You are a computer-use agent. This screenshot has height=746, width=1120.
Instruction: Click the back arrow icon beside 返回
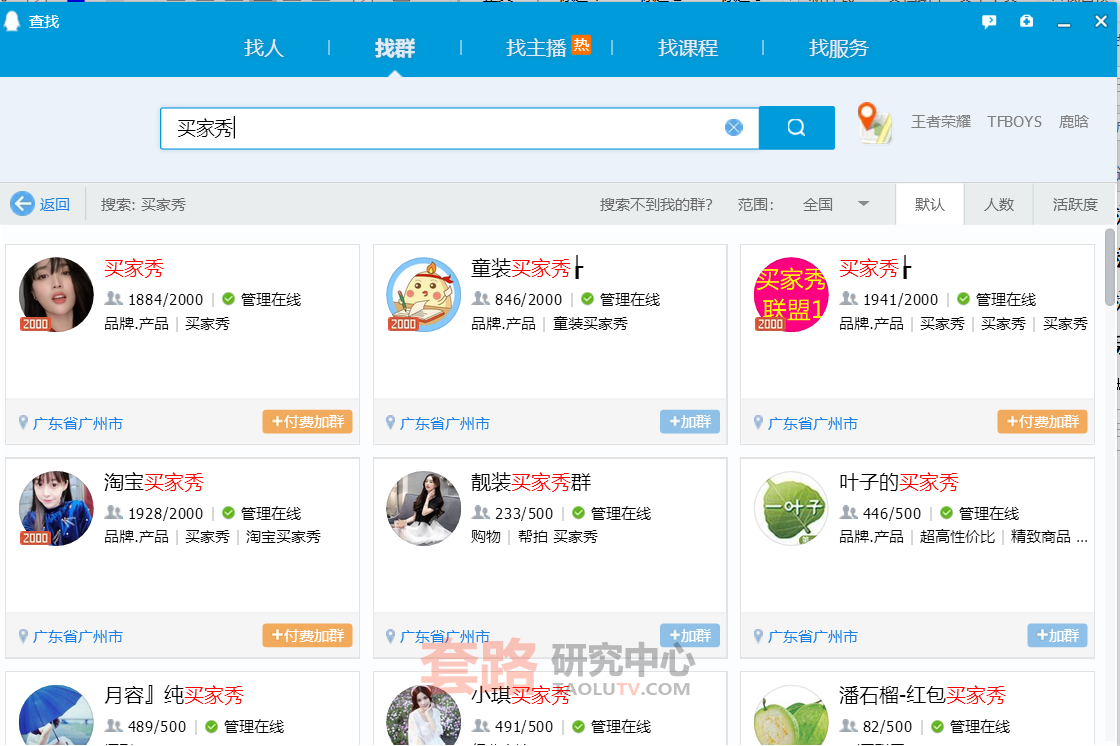click(x=22, y=204)
